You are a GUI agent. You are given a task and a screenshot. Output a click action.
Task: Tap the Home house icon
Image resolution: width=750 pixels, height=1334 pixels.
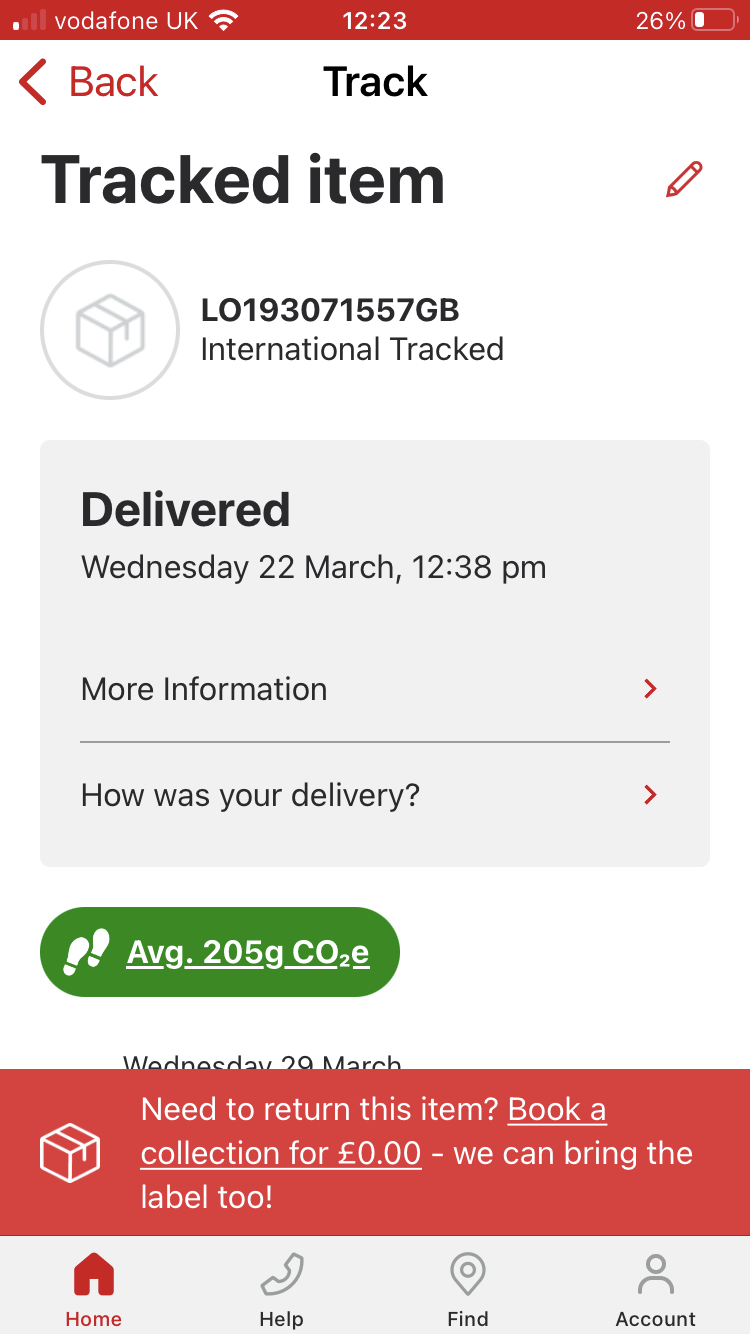point(94,1276)
